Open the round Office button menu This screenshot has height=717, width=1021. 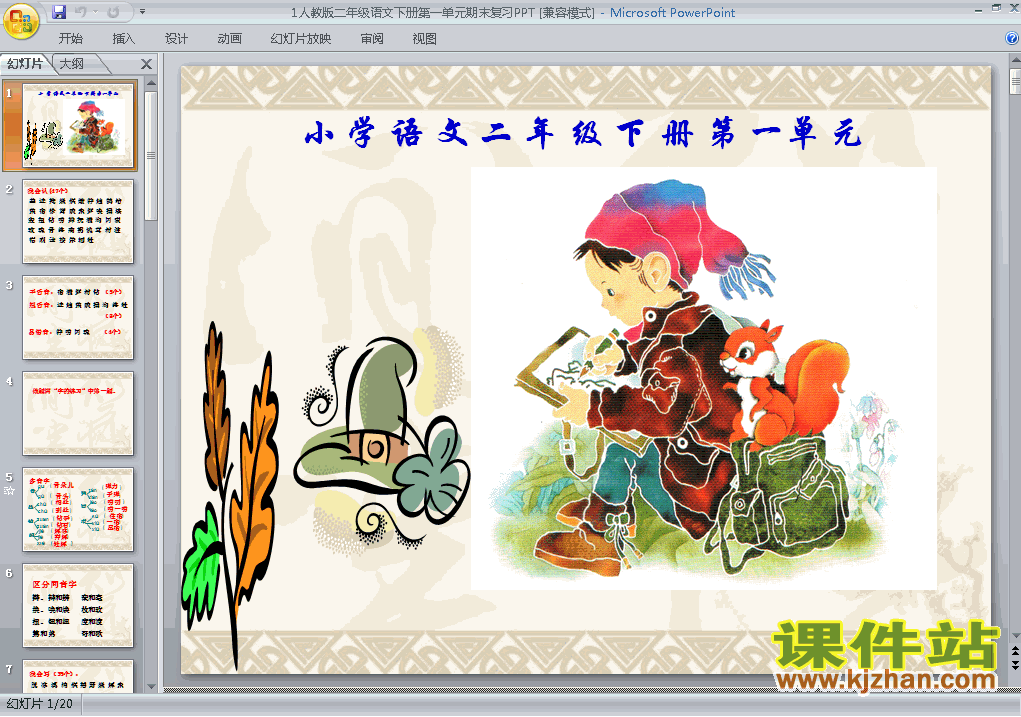click(20, 20)
